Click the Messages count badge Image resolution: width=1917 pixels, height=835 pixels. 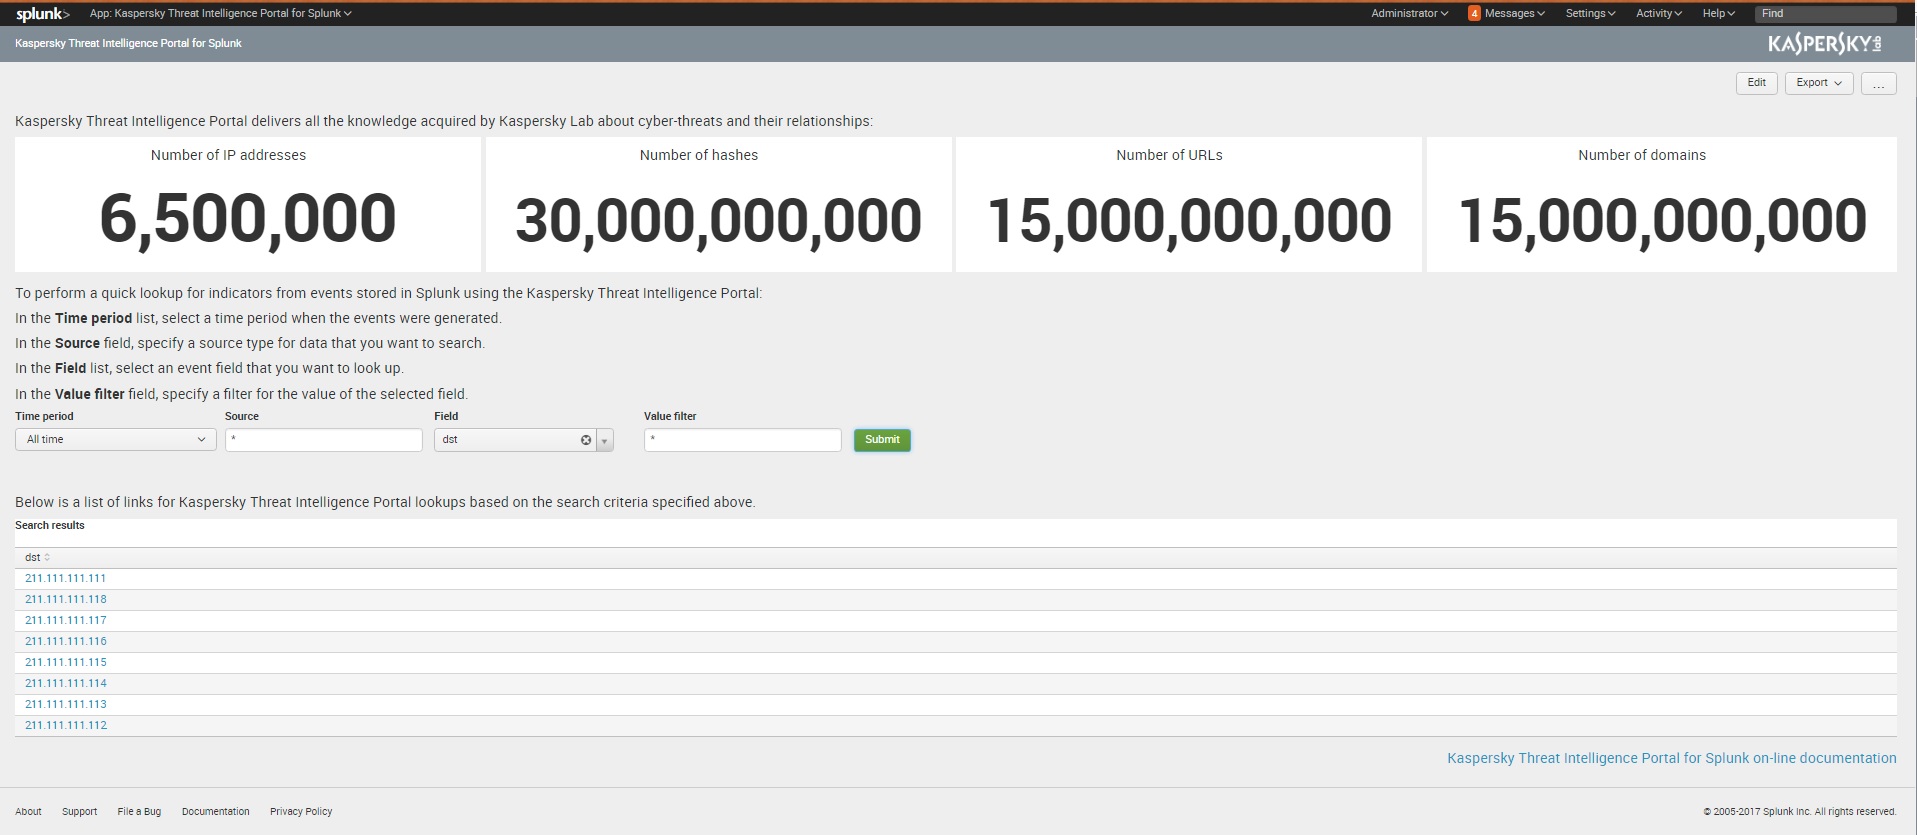1474,13
